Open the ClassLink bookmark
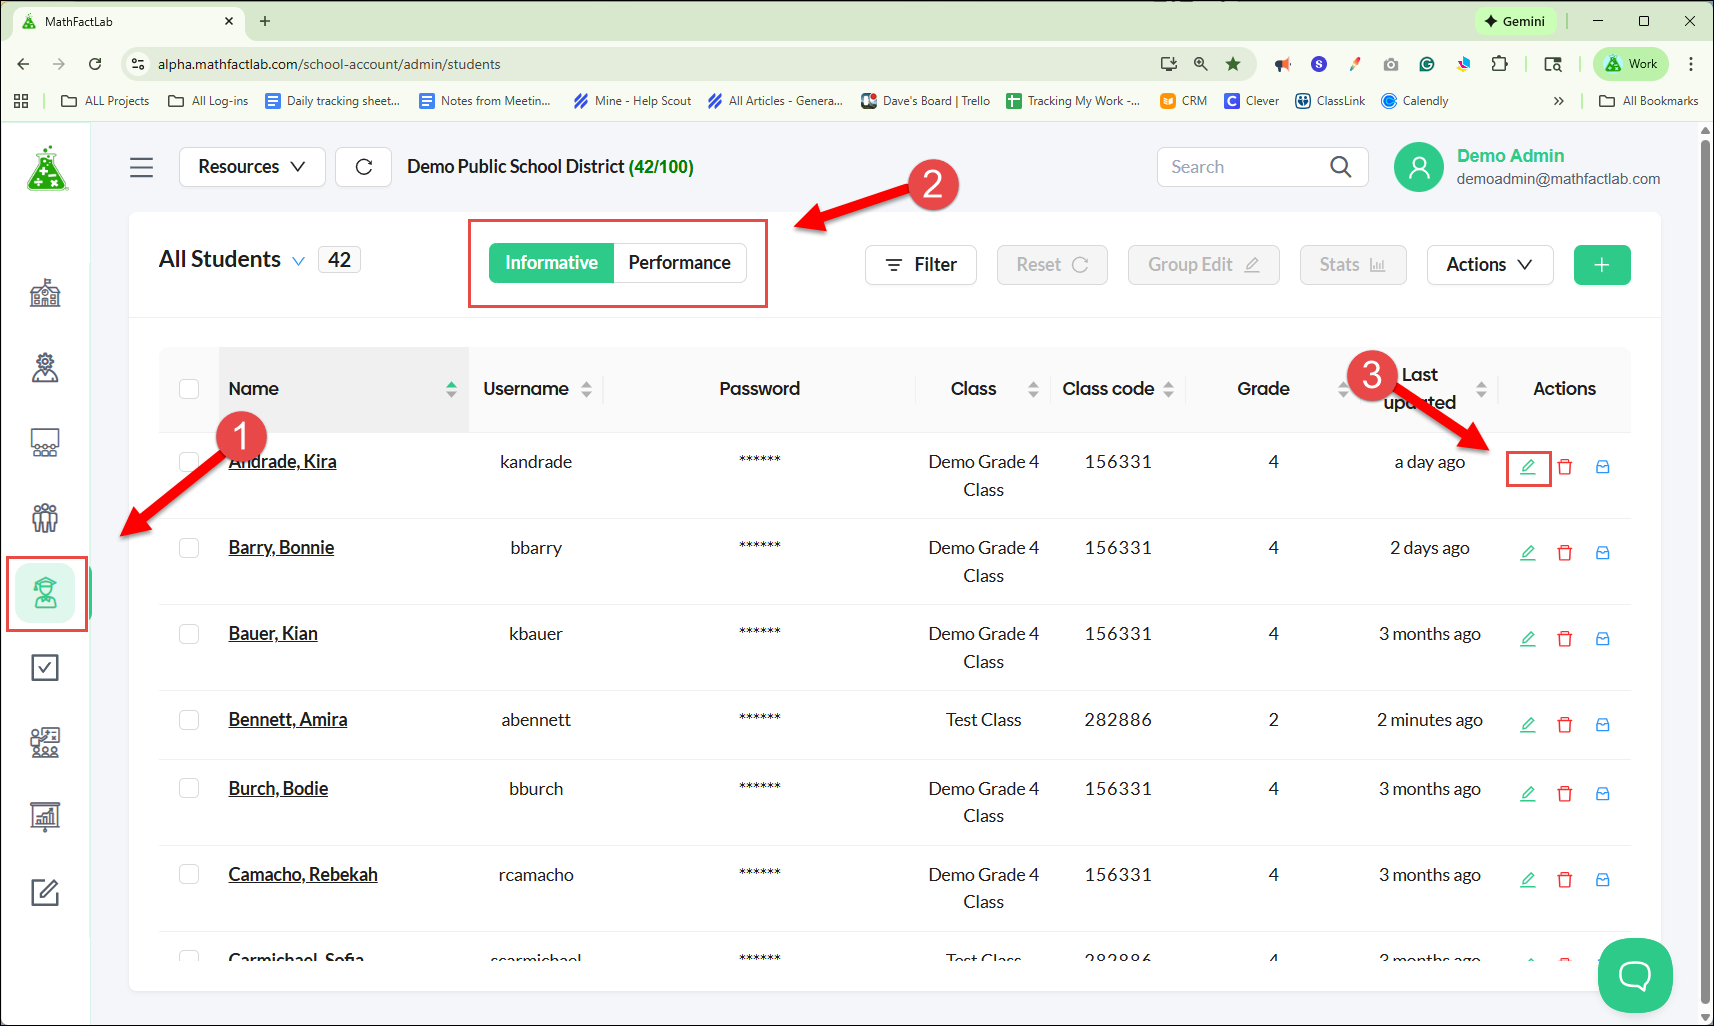The height and width of the screenshot is (1026, 1714). click(1330, 101)
